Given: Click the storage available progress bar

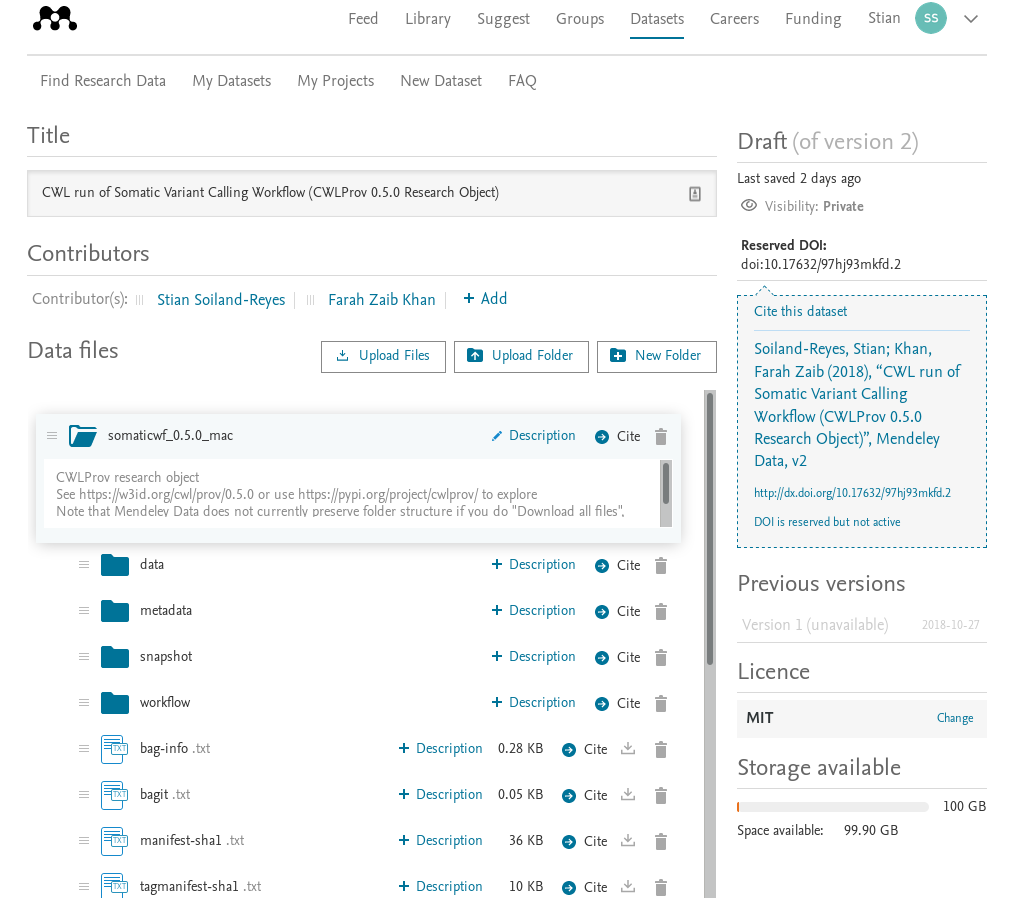Looking at the screenshot, I should click(832, 807).
